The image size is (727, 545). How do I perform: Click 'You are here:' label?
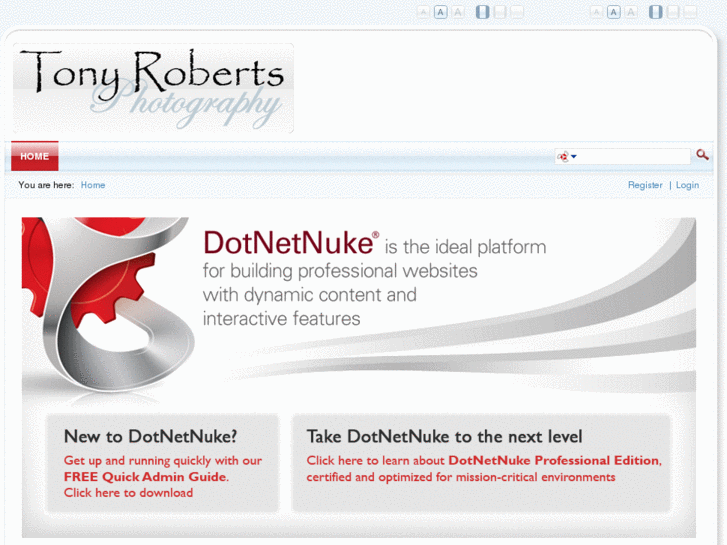tap(46, 185)
